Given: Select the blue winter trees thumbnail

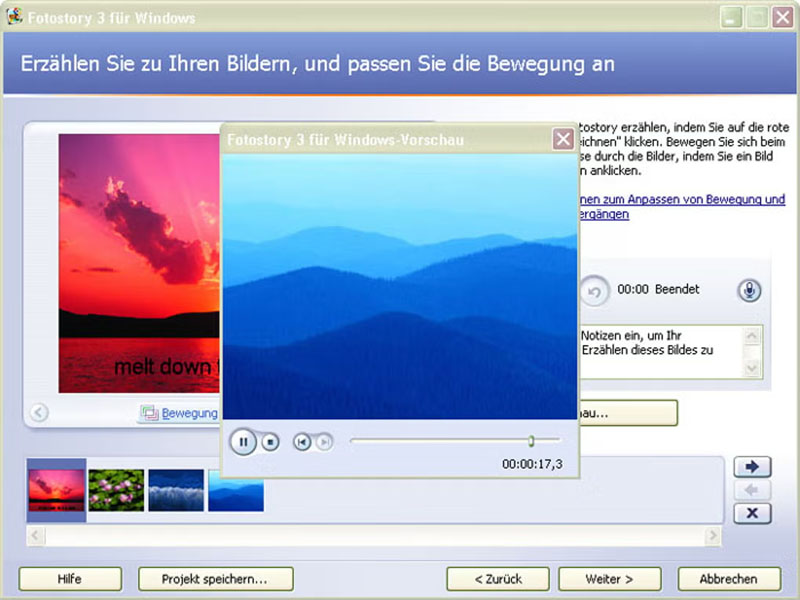Looking at the screenshot, I should (x=176, y=490).
